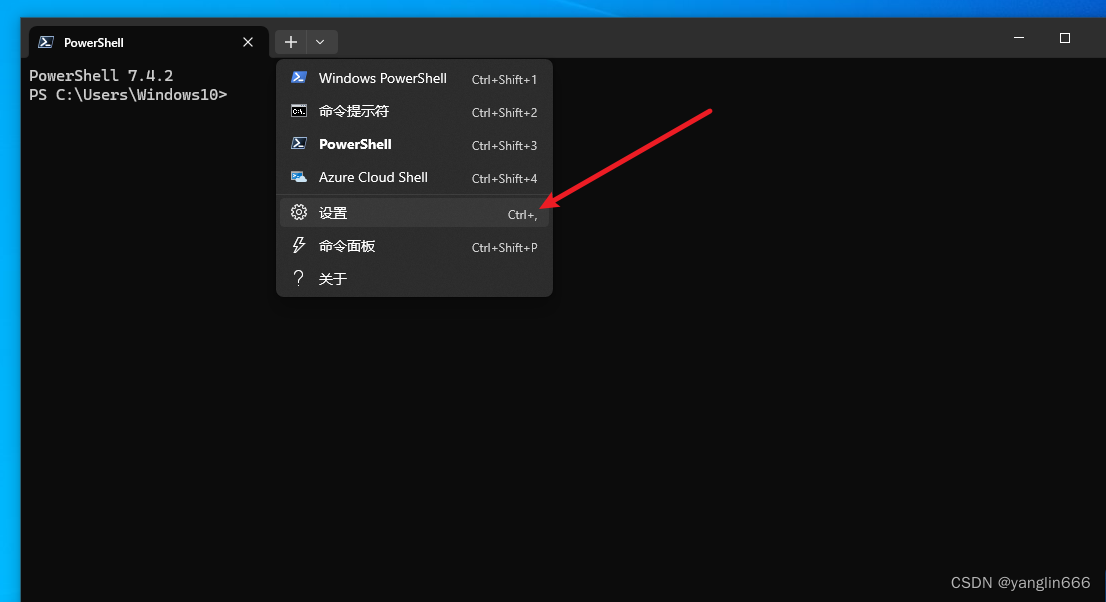The height and width of the screenshot is (602, 1106).
Task: Click the command prompt icon beside 命令提示符
Action: point(299,111)
